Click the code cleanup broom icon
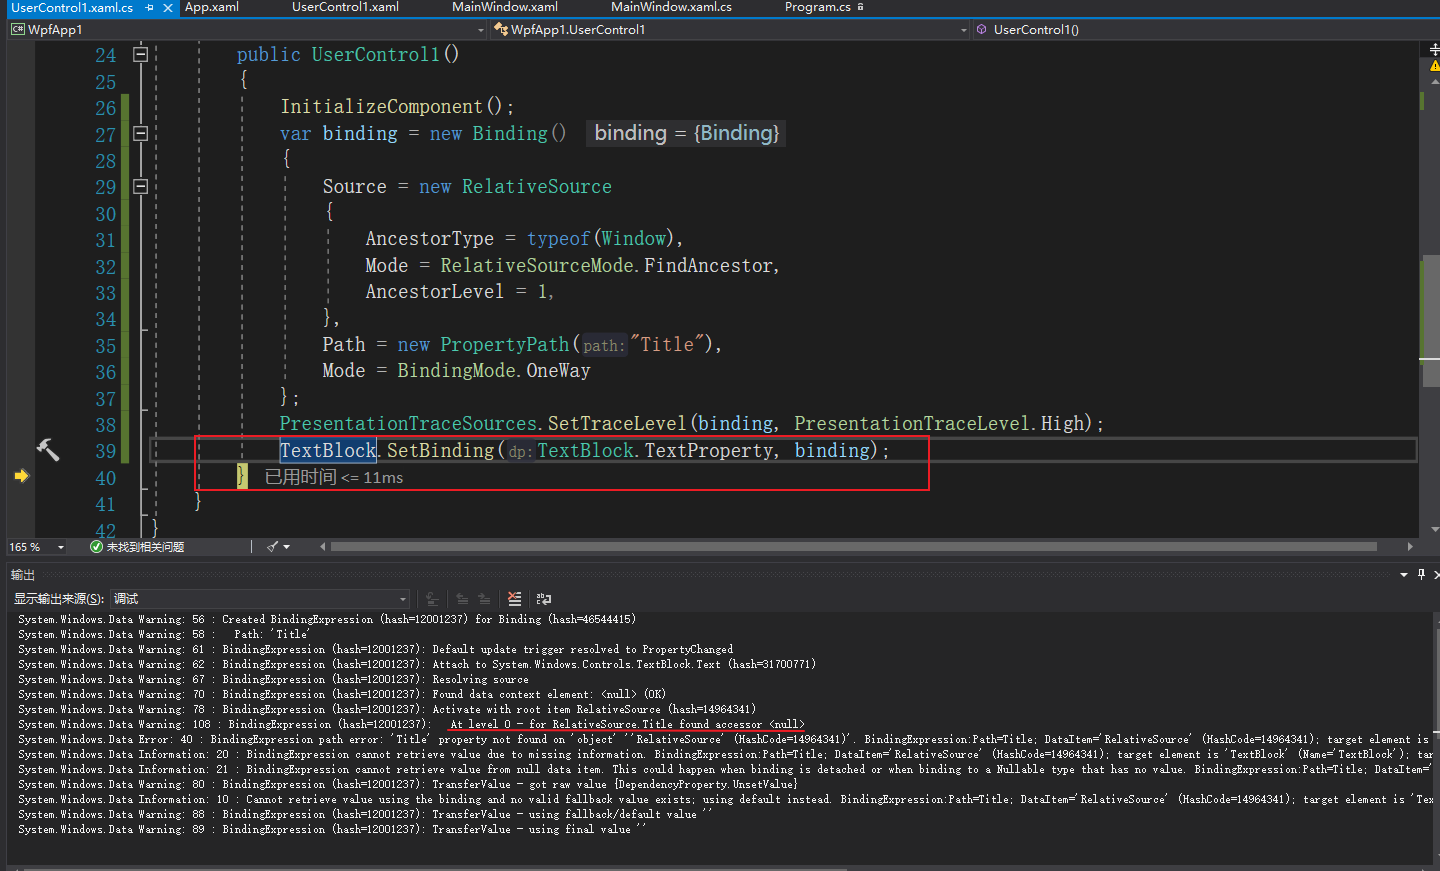Image resolution: width=1440 pixels, height=871 pixels. click(272, 547)
